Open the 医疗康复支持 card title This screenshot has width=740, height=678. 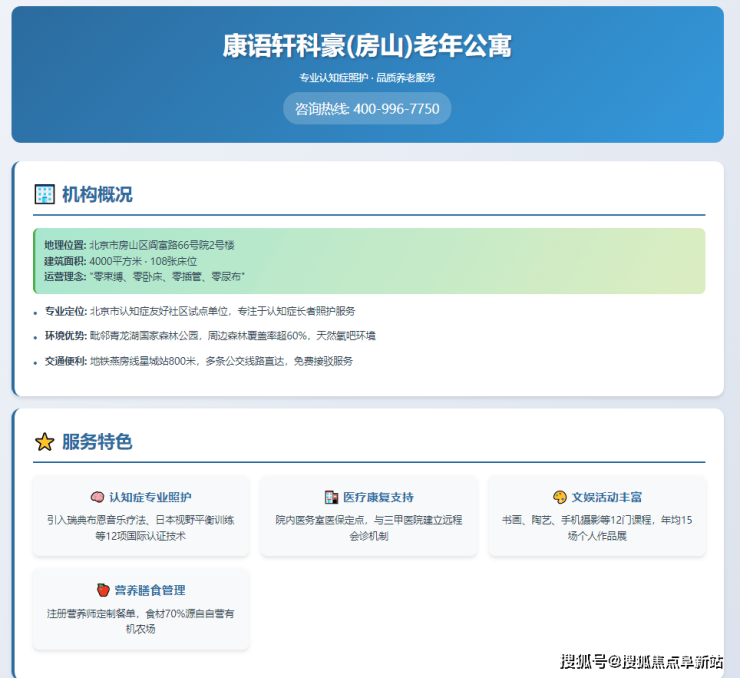(378, 497)
